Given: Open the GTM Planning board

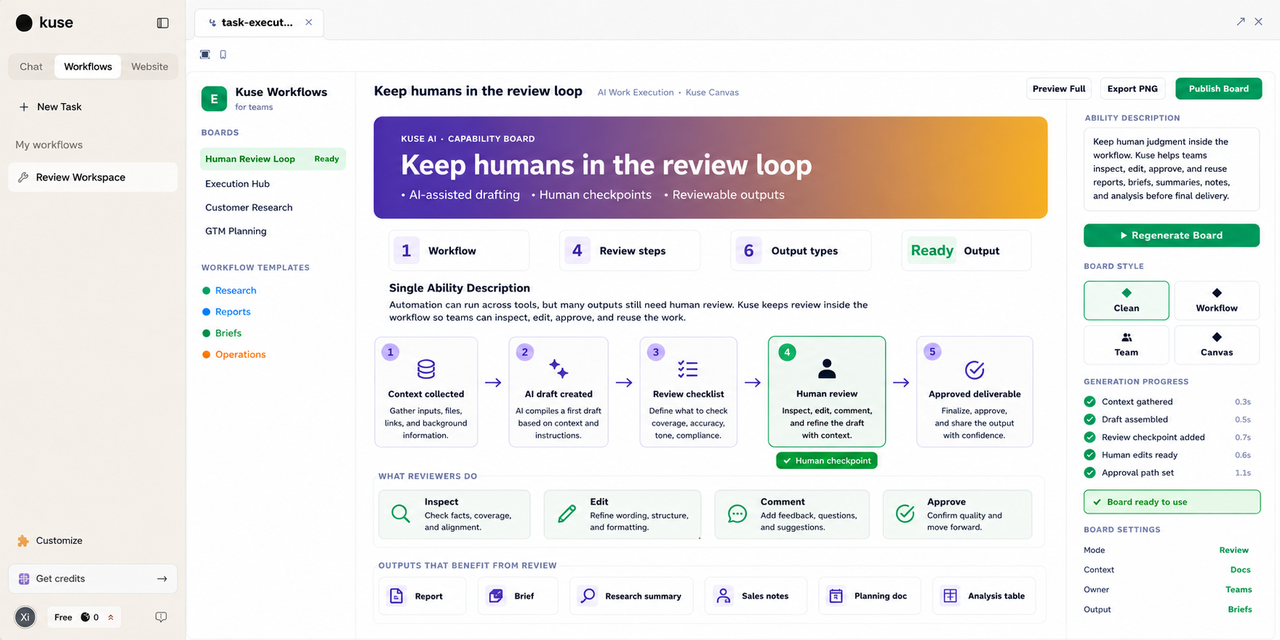Looking at the screenshot, I should coord(236,231).
